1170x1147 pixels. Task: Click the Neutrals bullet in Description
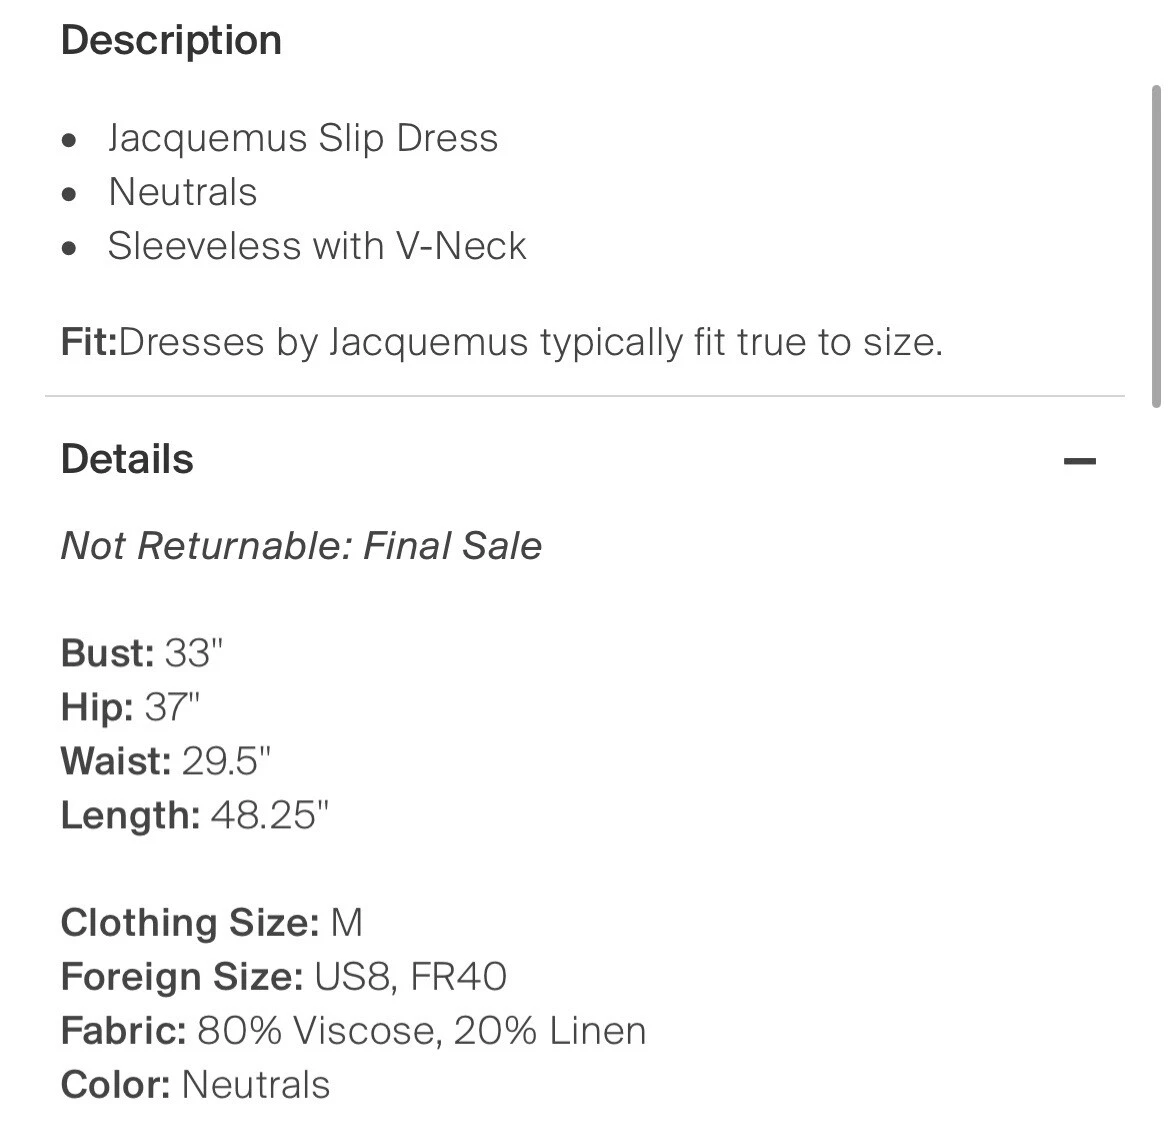click(x=182, y=192)
